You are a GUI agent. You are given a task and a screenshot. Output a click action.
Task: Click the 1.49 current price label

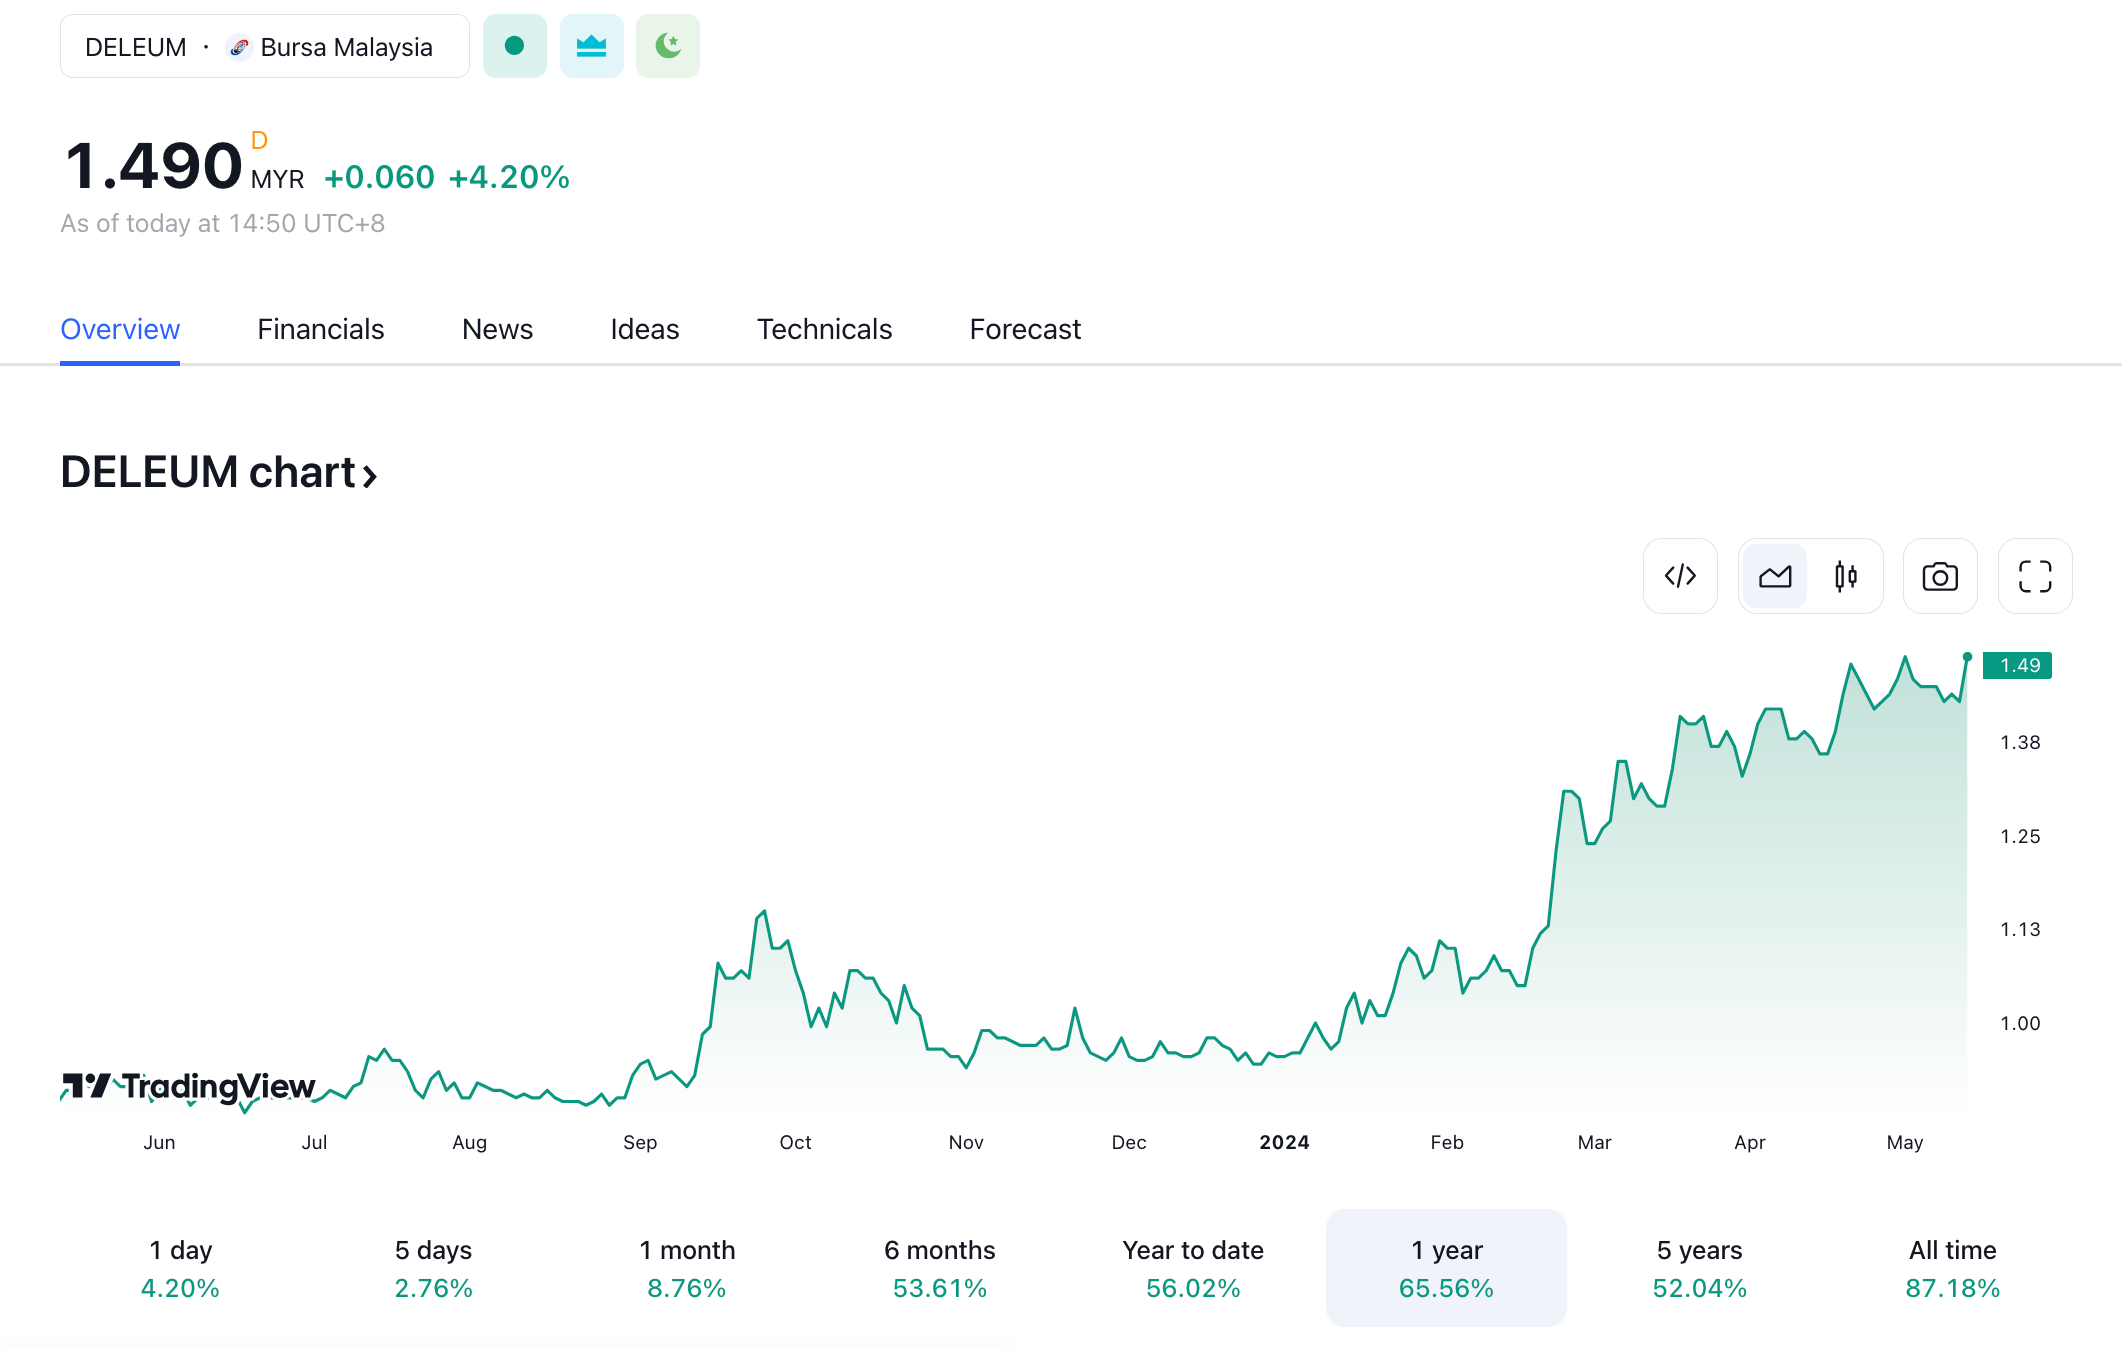[2018, 665]
